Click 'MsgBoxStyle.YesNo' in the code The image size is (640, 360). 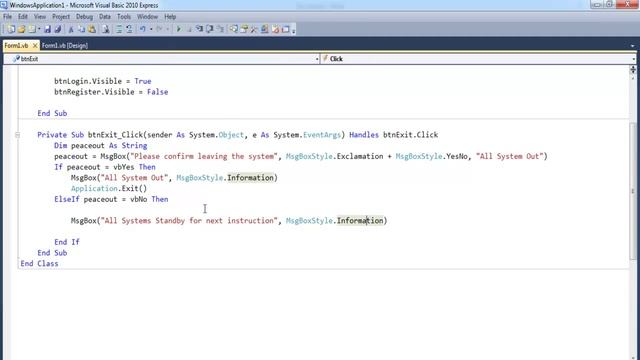[431, 156]
